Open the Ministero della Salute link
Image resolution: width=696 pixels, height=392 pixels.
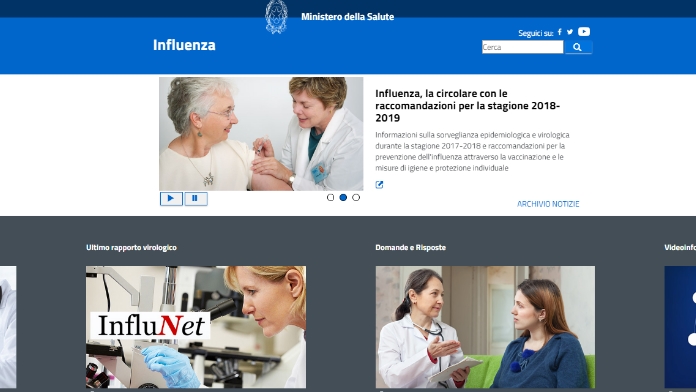[x=348, y=17]
